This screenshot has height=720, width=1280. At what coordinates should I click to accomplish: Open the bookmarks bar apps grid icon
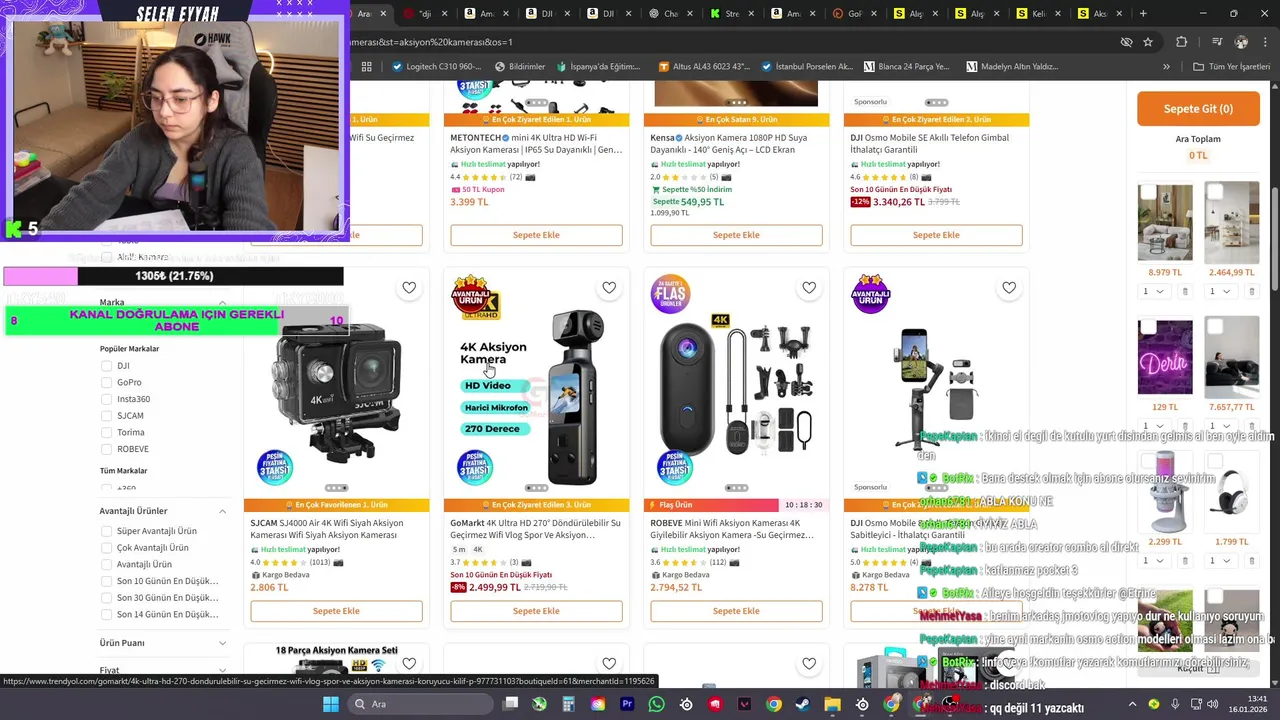(367, 67)
